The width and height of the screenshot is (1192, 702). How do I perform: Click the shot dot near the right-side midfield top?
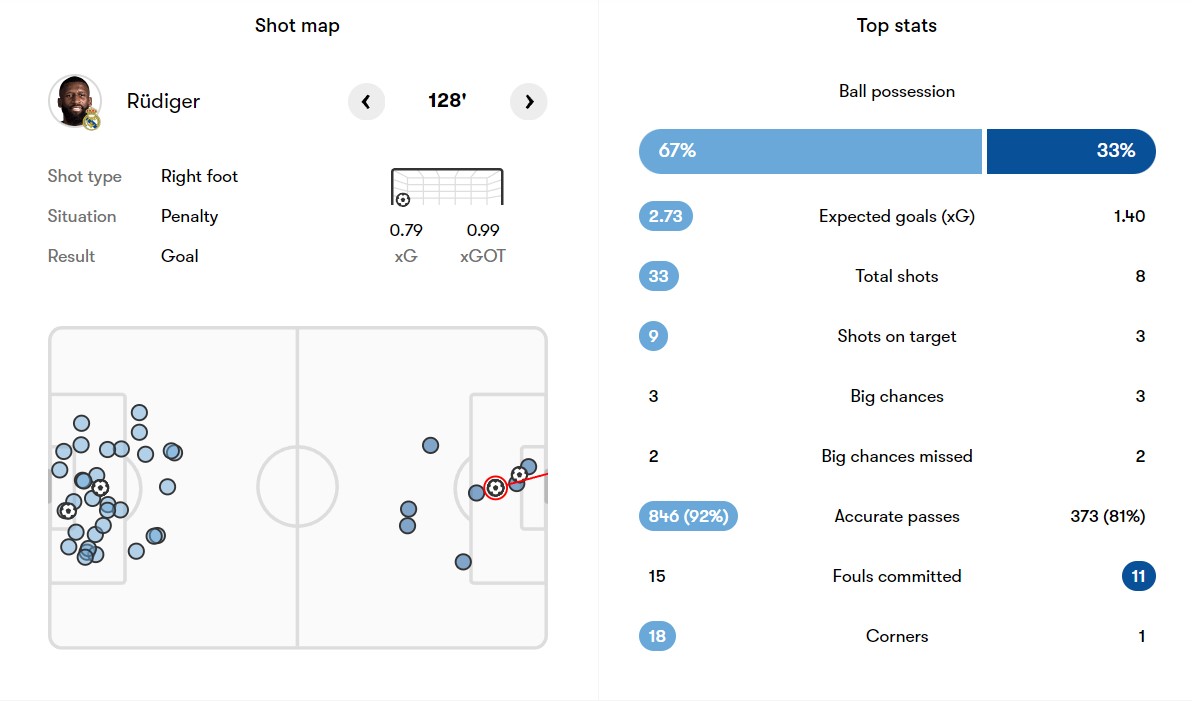(x=430, y=445)
